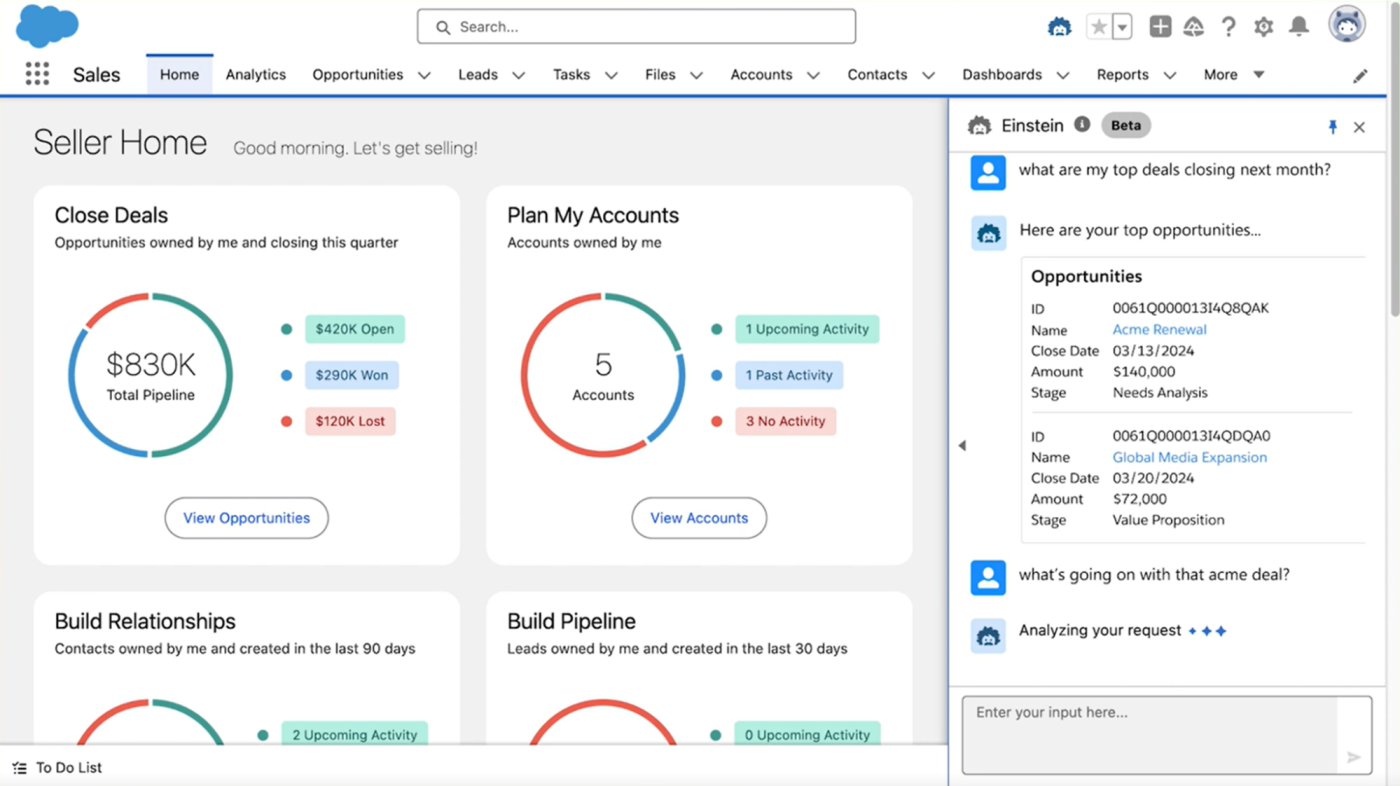Click the 5 Accounts donut chart
Viewport: 1400px width, 786px height.
point(603,375)
